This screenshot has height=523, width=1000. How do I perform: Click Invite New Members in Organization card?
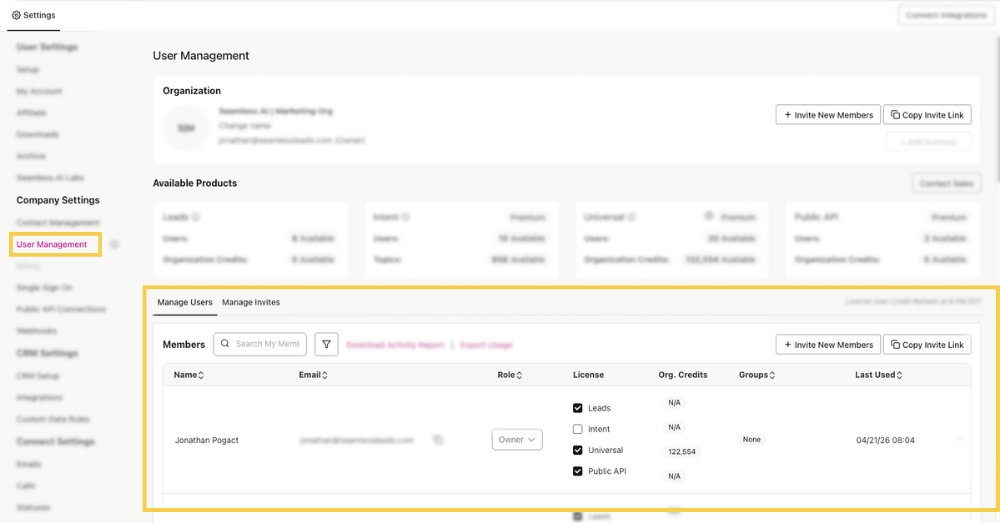(x=828, y=115)
